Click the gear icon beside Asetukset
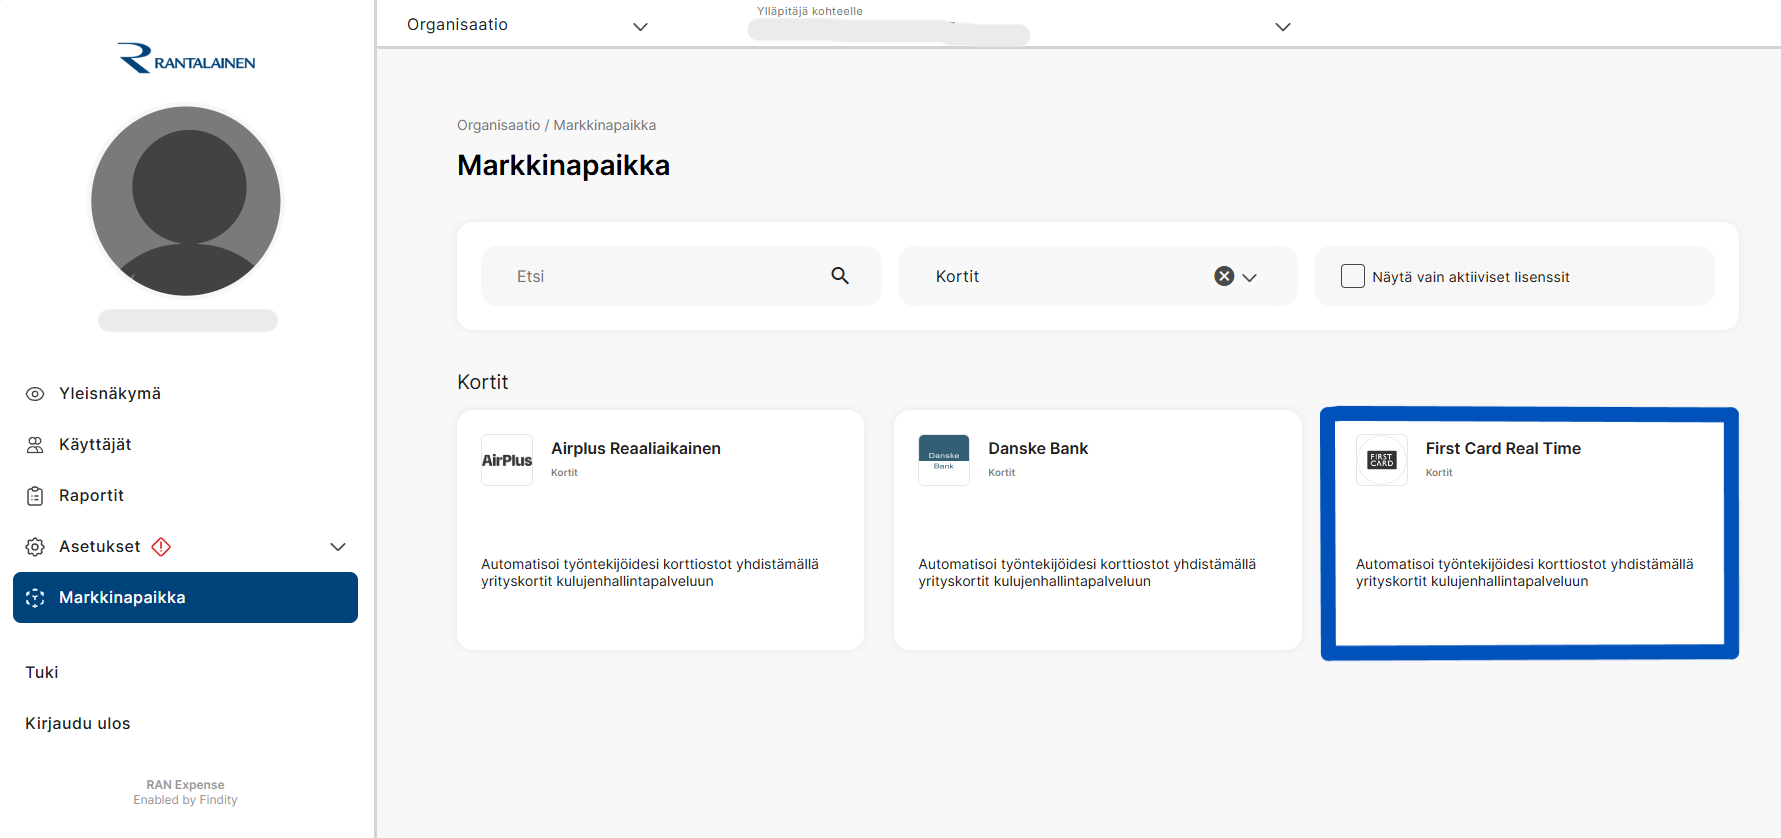The width and height of the screenshot is (1781, 838). (x=35, y=547)
